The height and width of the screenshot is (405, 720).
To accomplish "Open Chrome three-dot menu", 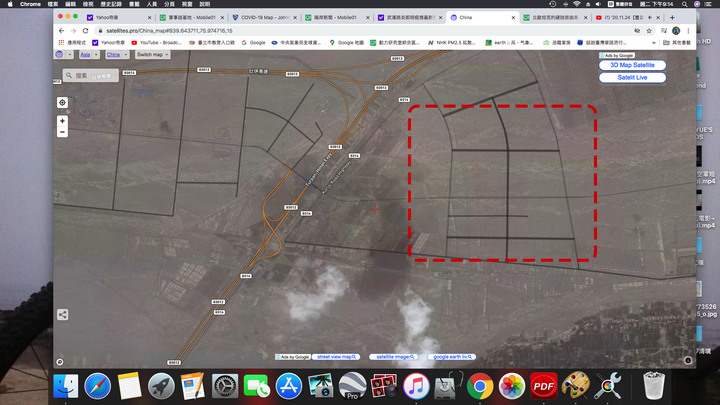I will click(688, 31).
